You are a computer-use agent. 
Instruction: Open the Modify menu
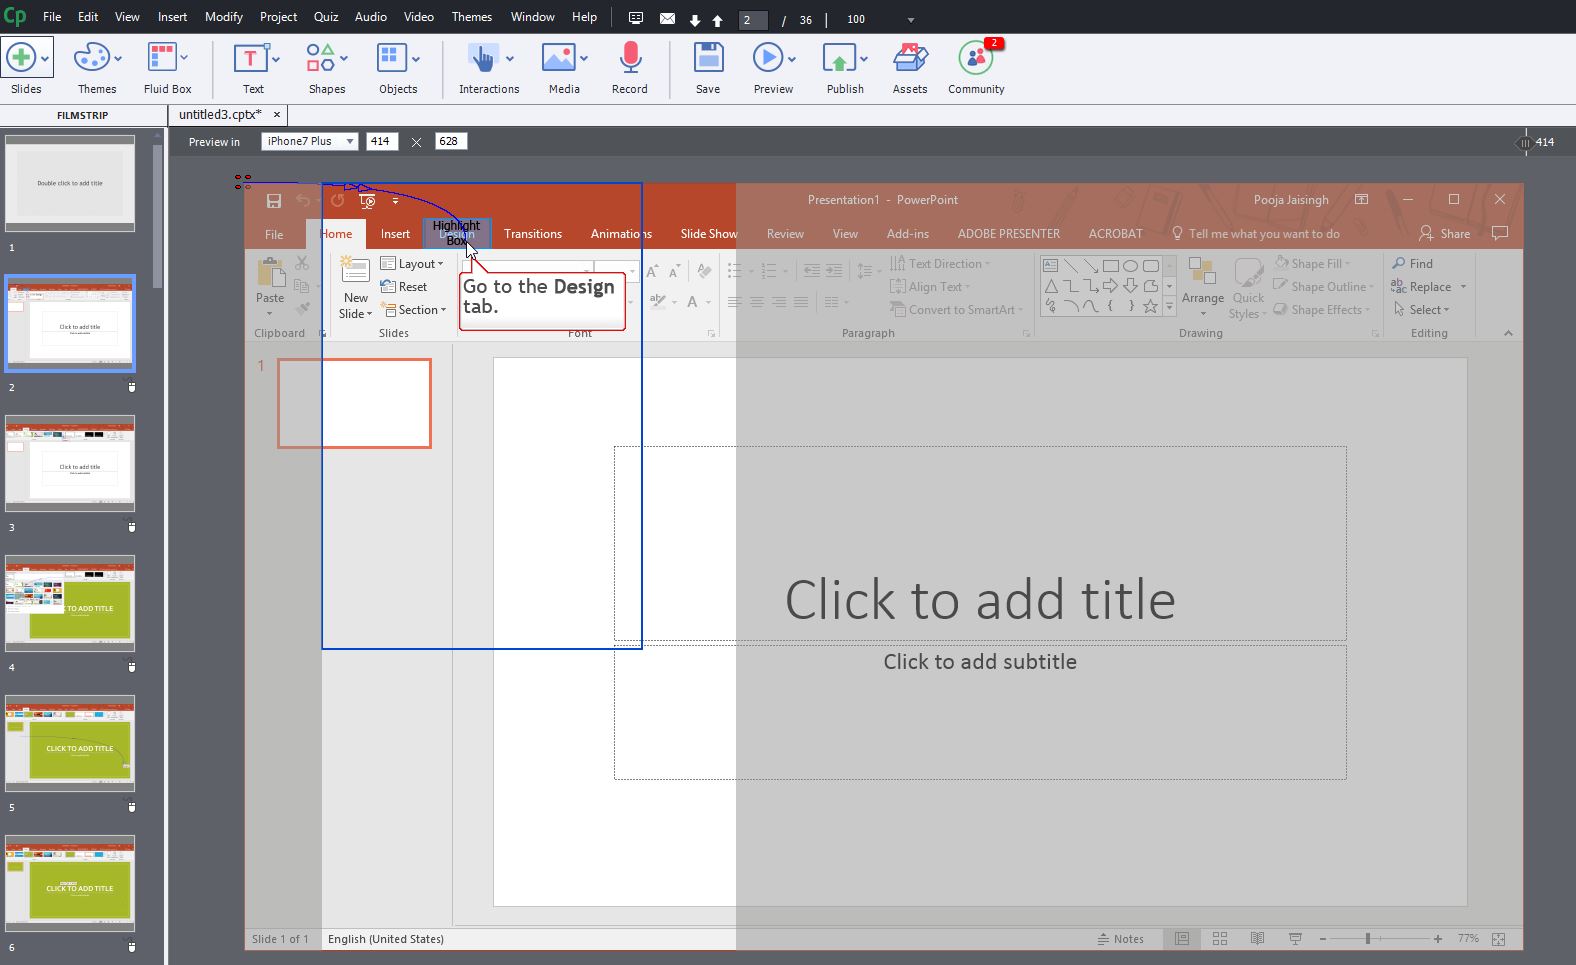[x=223, y=17]
